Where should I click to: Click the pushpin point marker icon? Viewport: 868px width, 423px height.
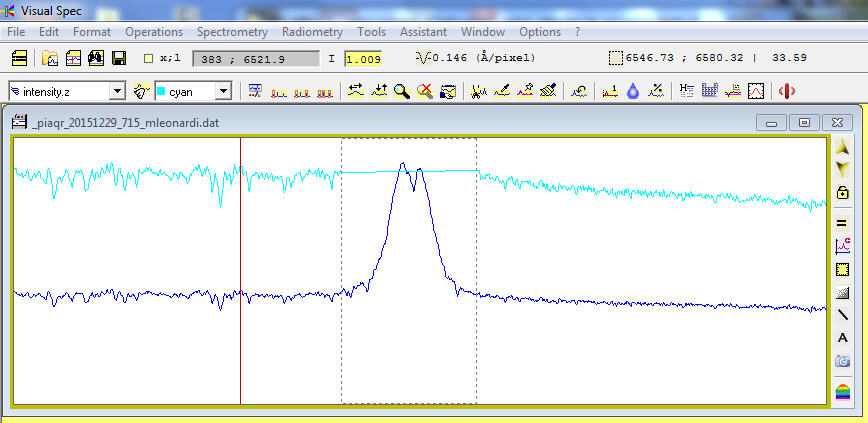525,91
